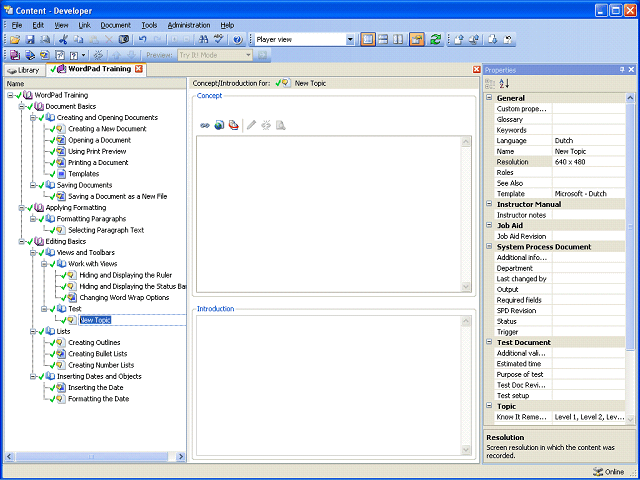Click the chain Link icon in Concept pane
640x480 pixels.
205,125
